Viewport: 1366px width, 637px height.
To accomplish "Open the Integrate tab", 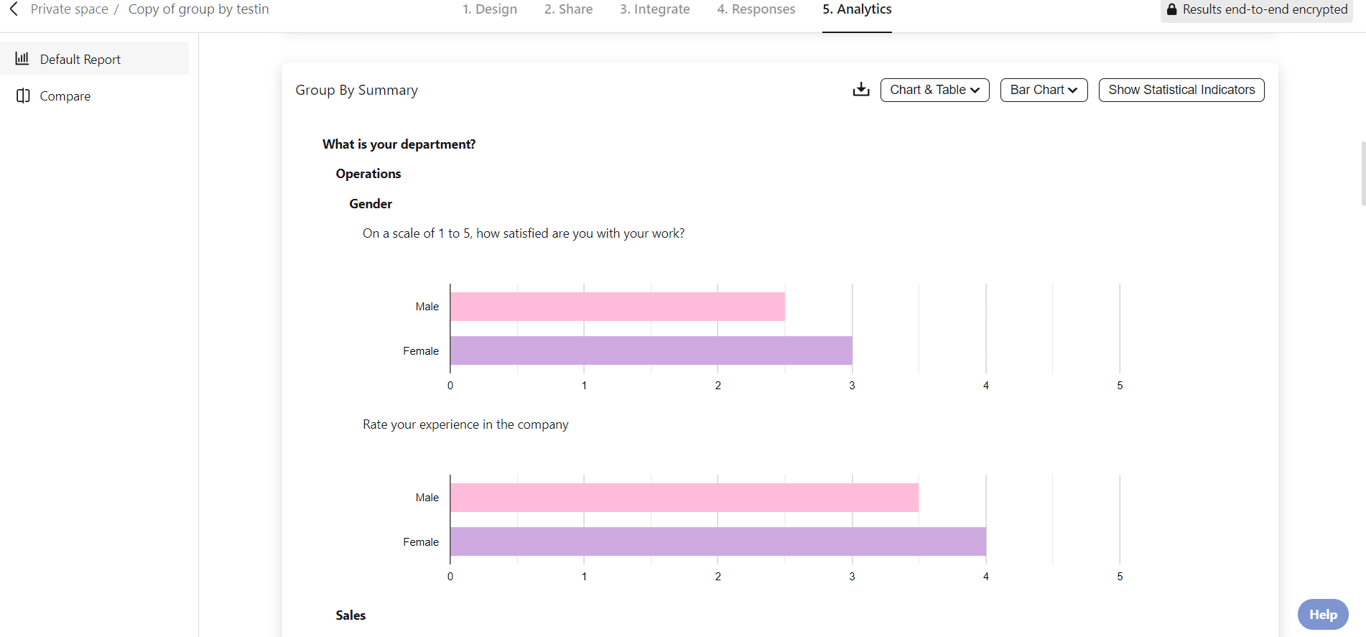I will [x=654, y=10].
